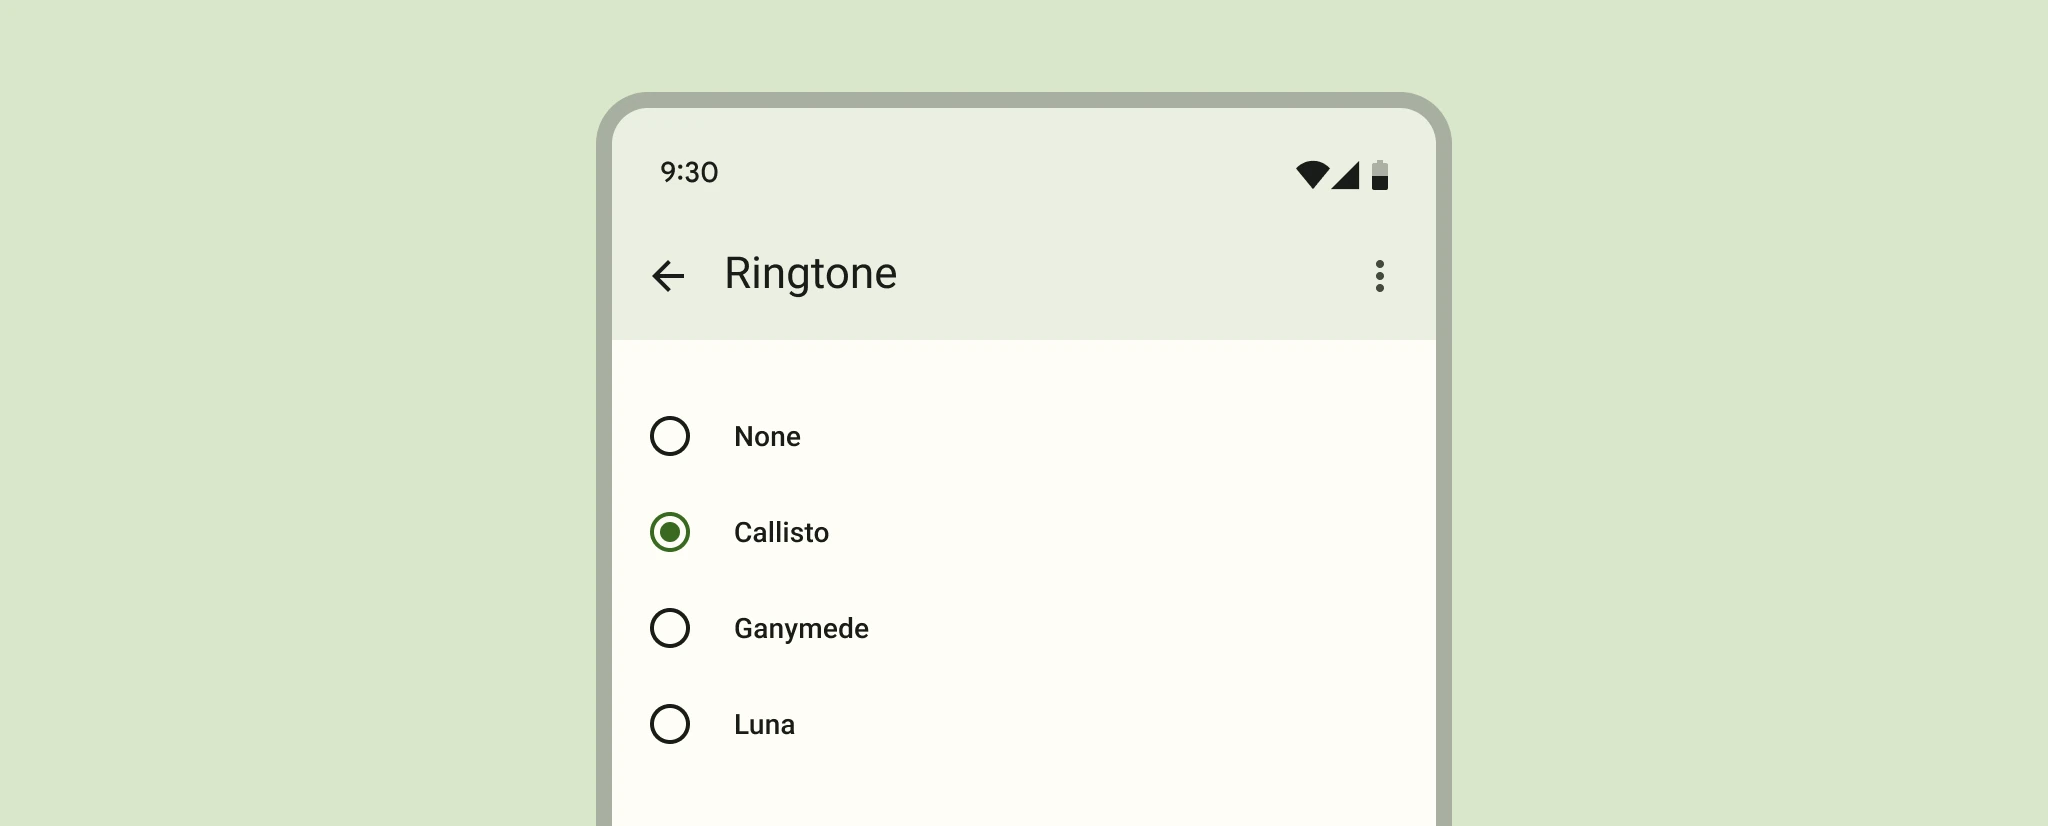2048x826 pixels.
Task: Select the Ganymede ringtone
Action: pos(670,629)
